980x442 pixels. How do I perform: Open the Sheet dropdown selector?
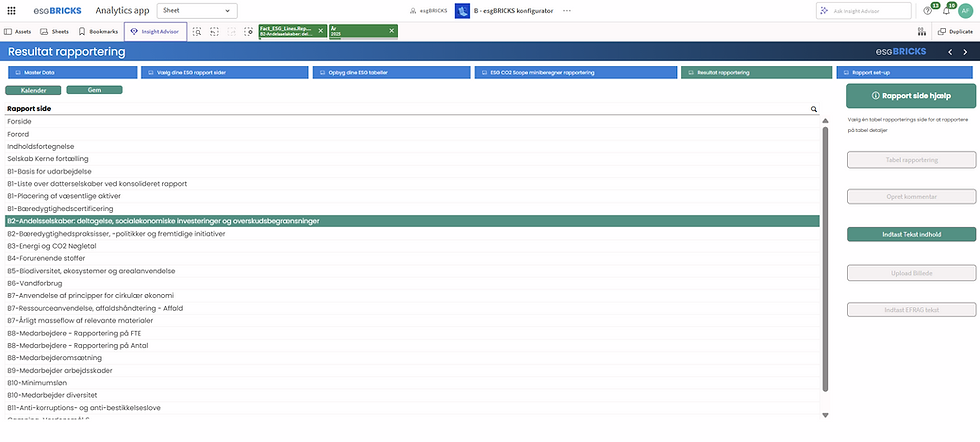tap(197, 11)
